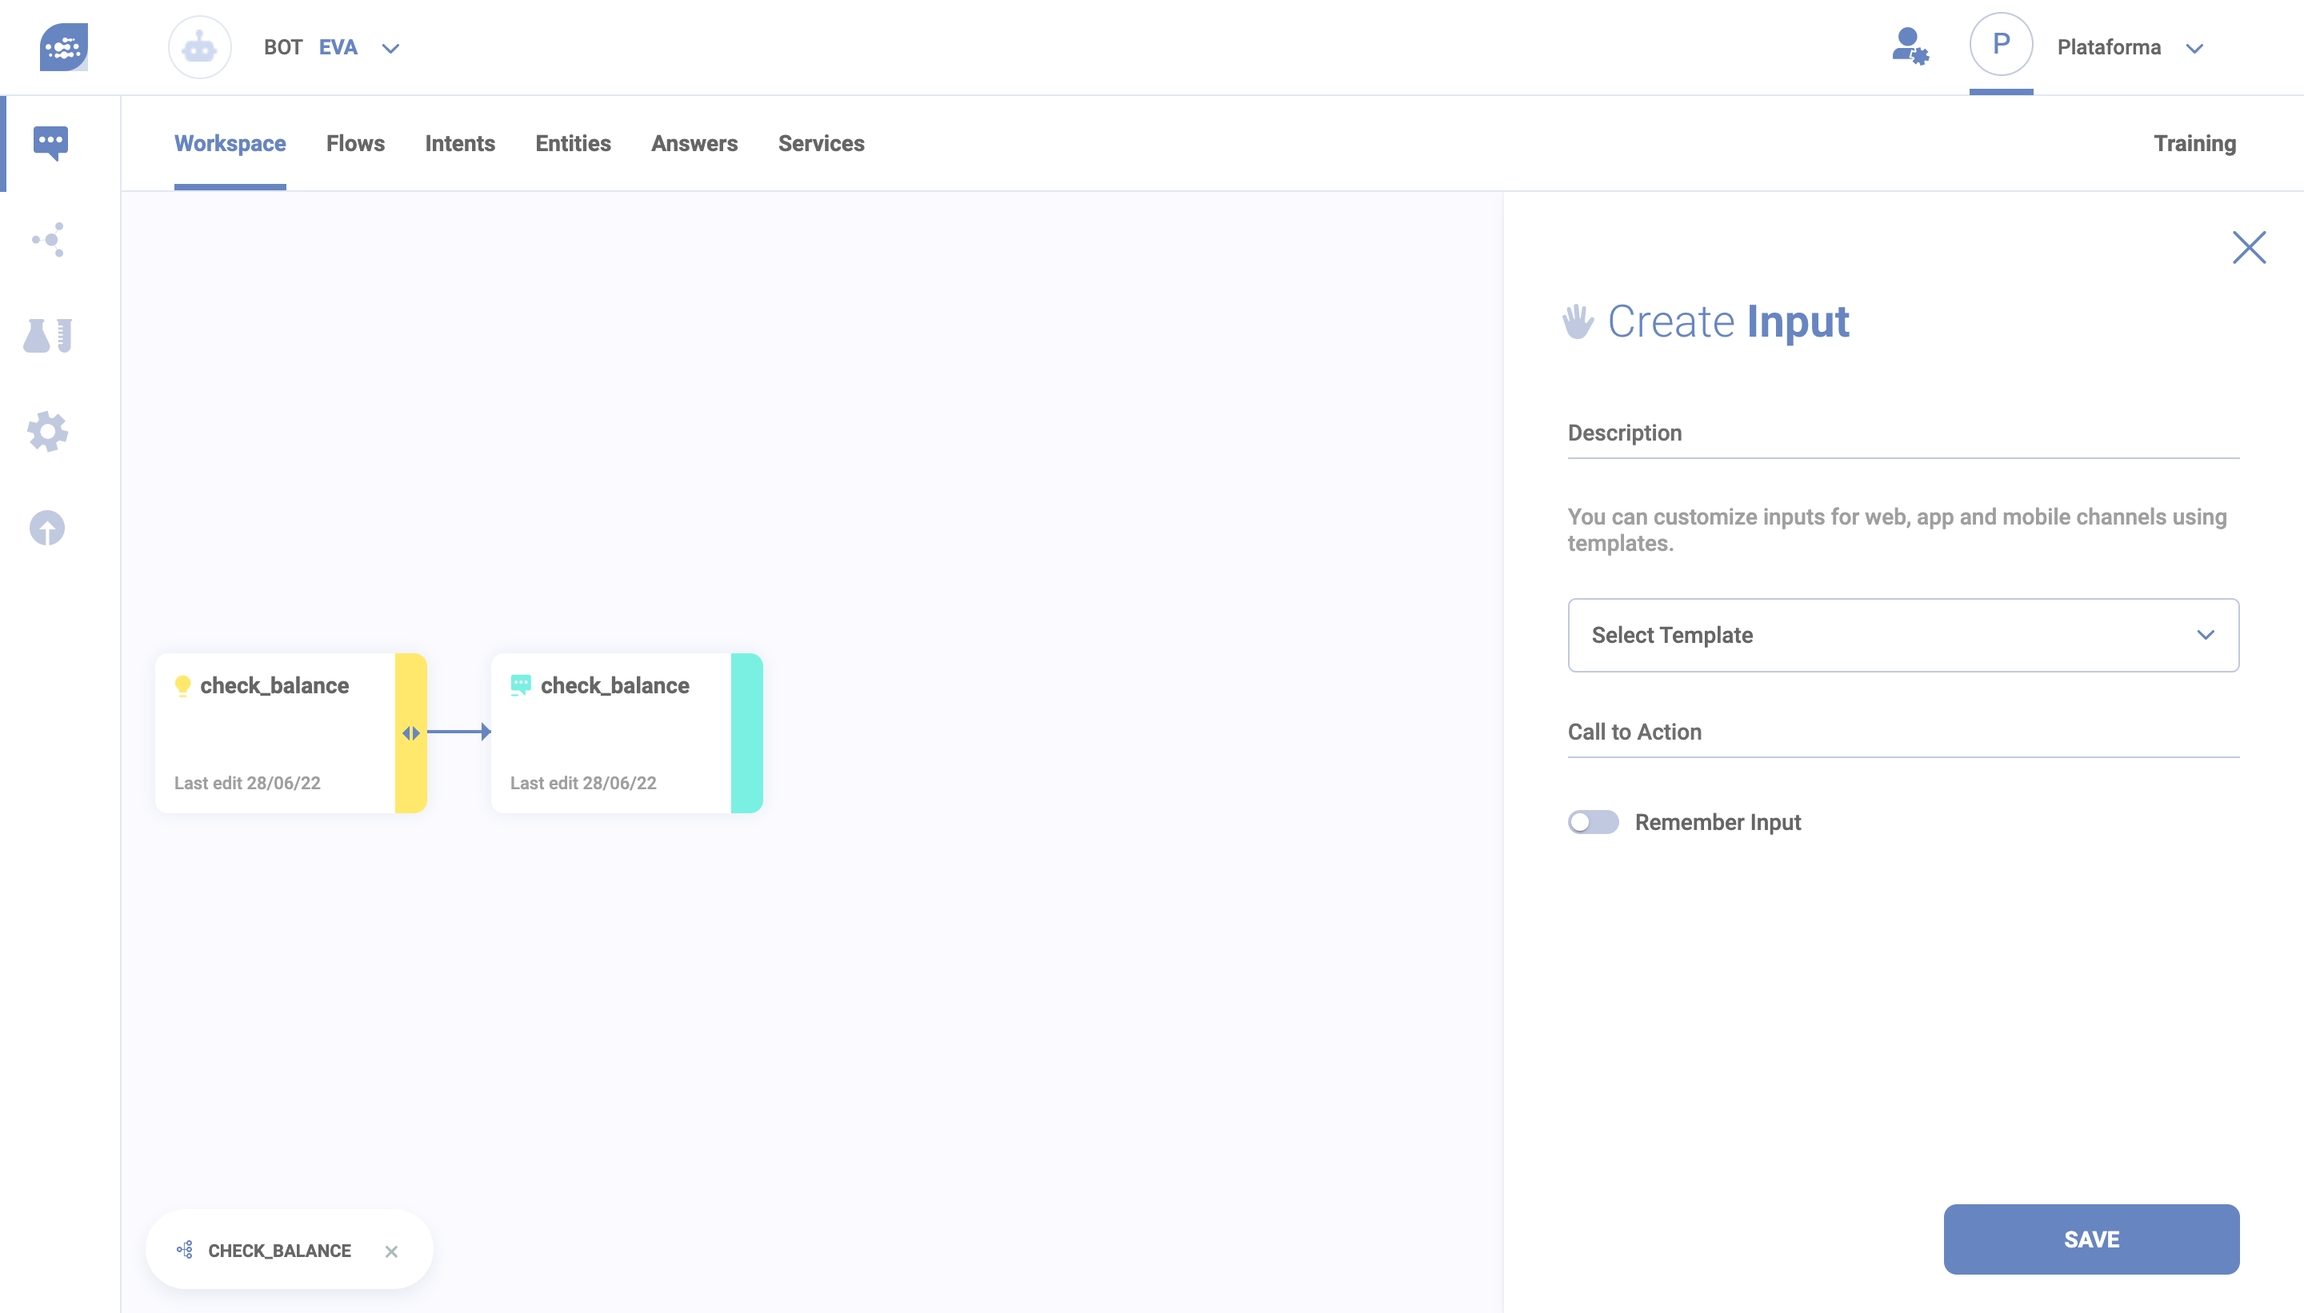Open the Select Template dropdown
2304x1313 pixels.
[1903, 635]
